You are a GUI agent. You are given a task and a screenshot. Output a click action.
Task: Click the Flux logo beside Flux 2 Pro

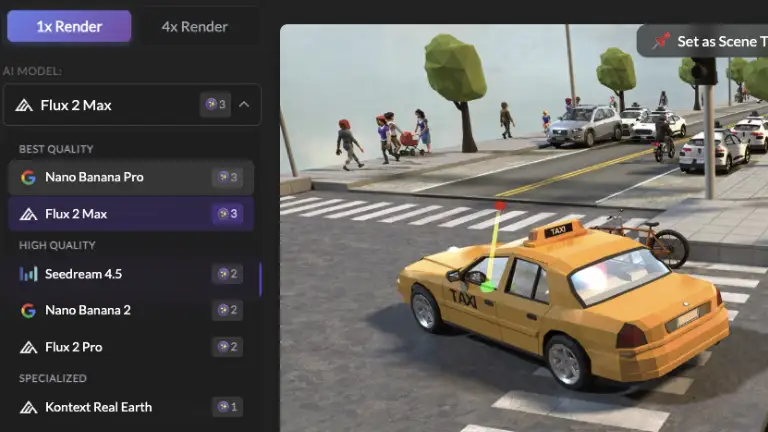tap(28, 347)
